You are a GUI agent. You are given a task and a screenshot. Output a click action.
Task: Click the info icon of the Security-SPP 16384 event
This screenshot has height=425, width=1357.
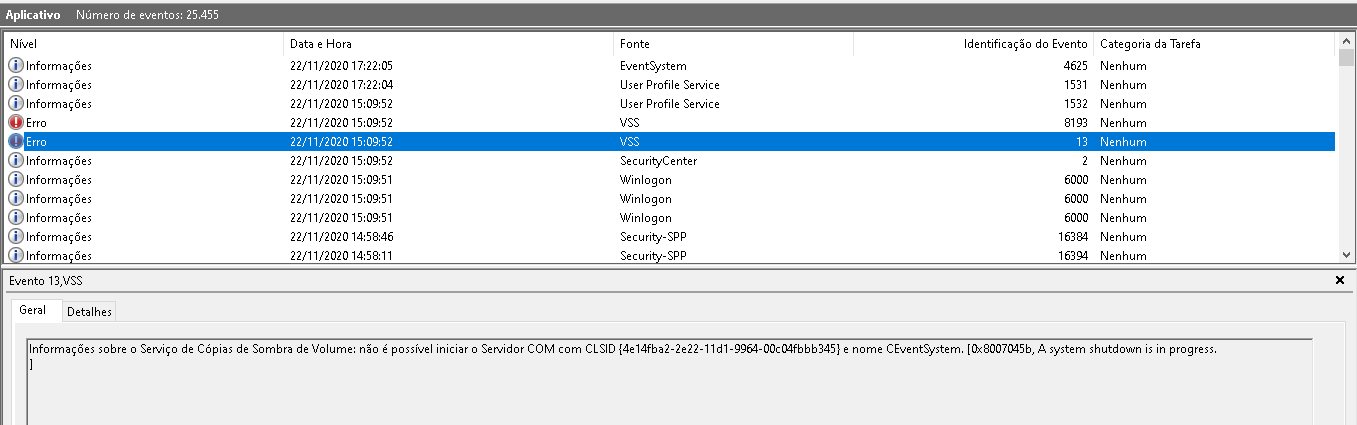pos(16,237)
